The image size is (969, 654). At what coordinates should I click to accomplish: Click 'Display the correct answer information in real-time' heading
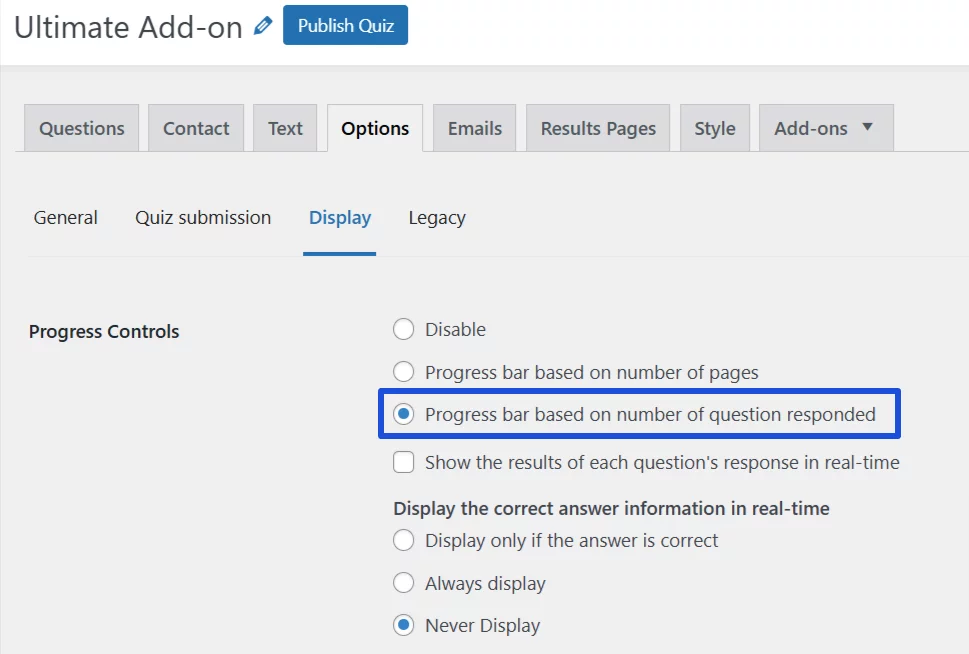611,508
